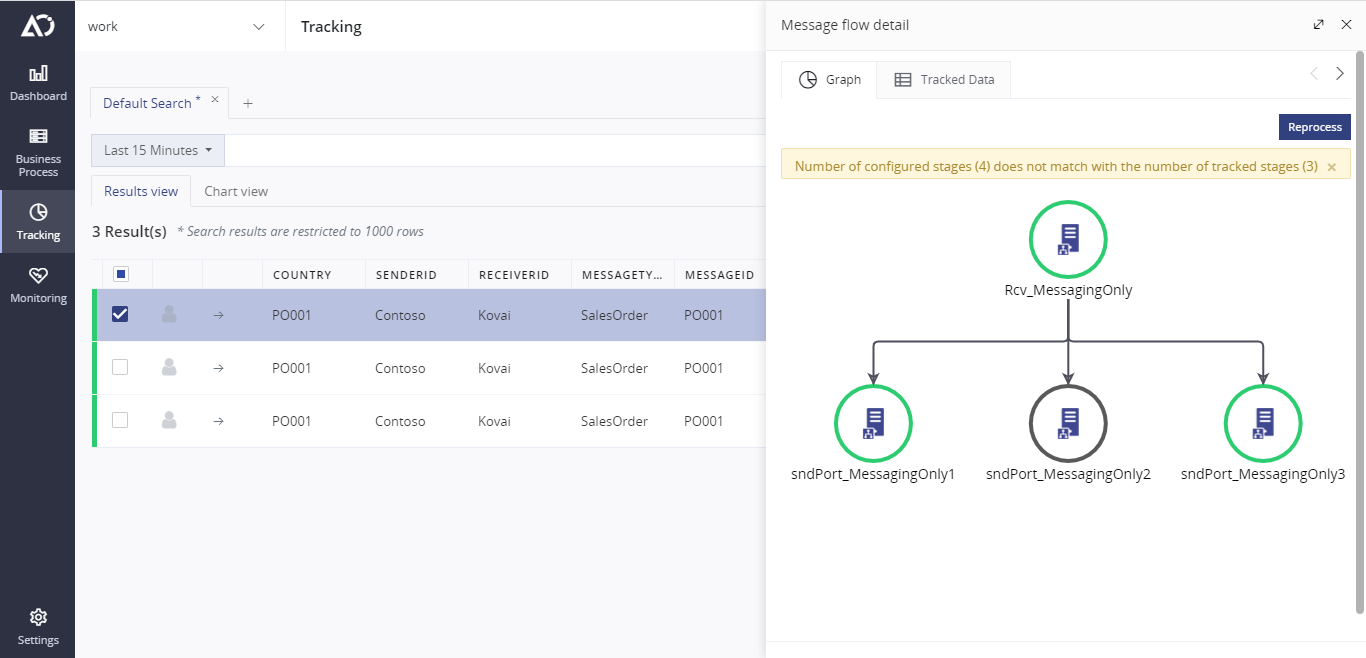Check the second result row checkbox

(x=120, y=367)
